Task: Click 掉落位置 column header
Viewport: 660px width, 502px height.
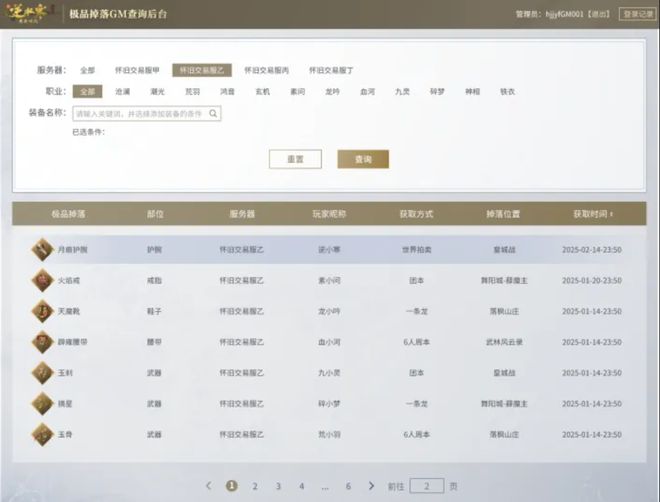Action: (503, 214)
